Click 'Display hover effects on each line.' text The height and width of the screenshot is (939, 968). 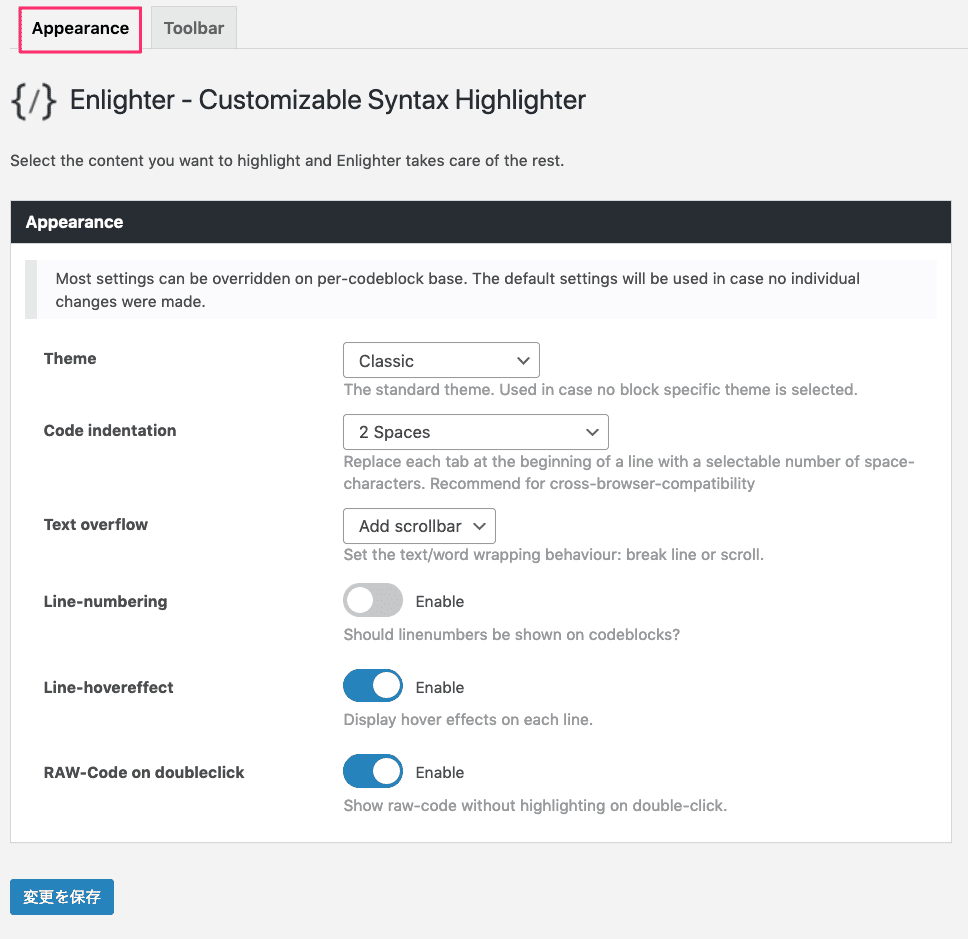468,720
